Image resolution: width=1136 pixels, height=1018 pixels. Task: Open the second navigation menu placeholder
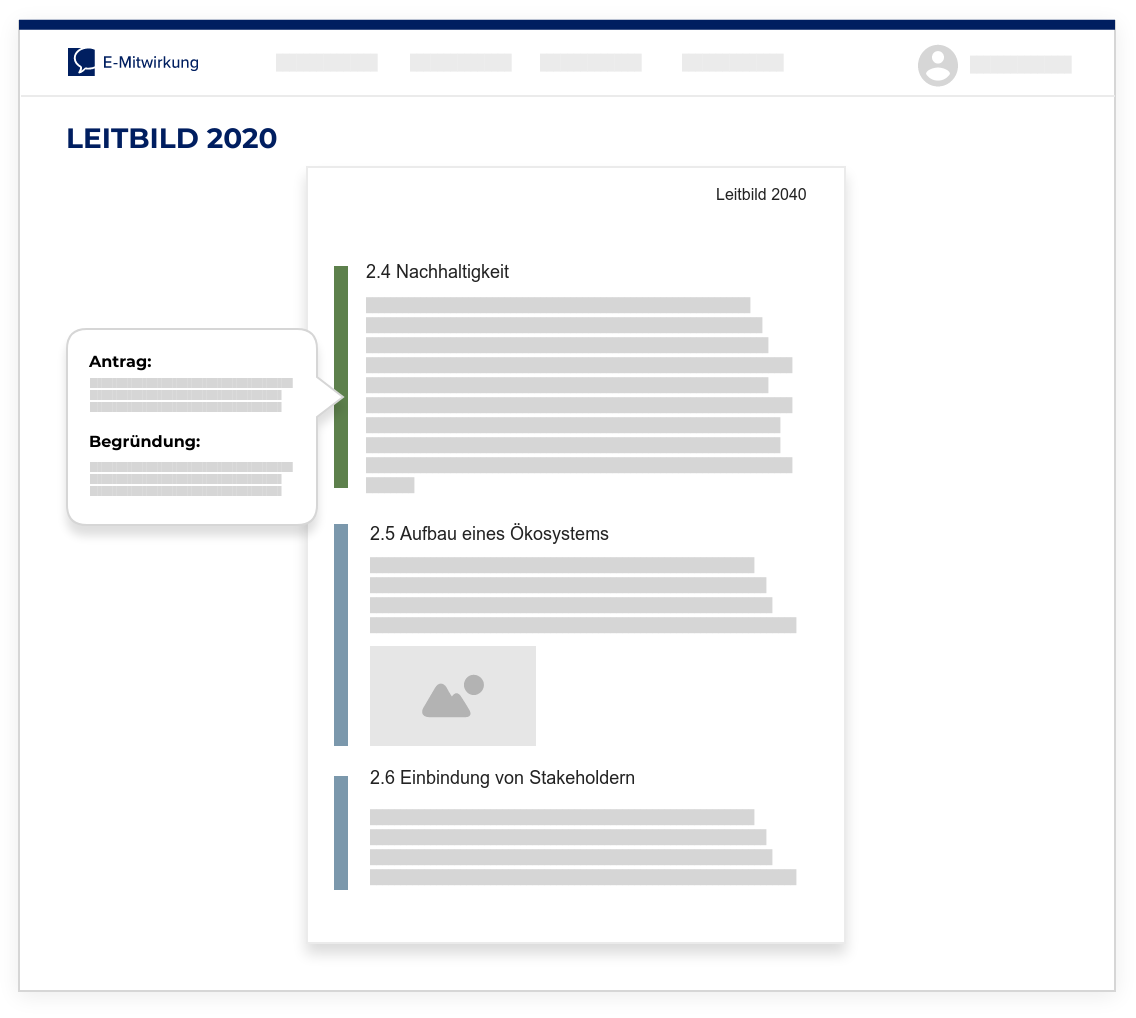click(460, 63)
